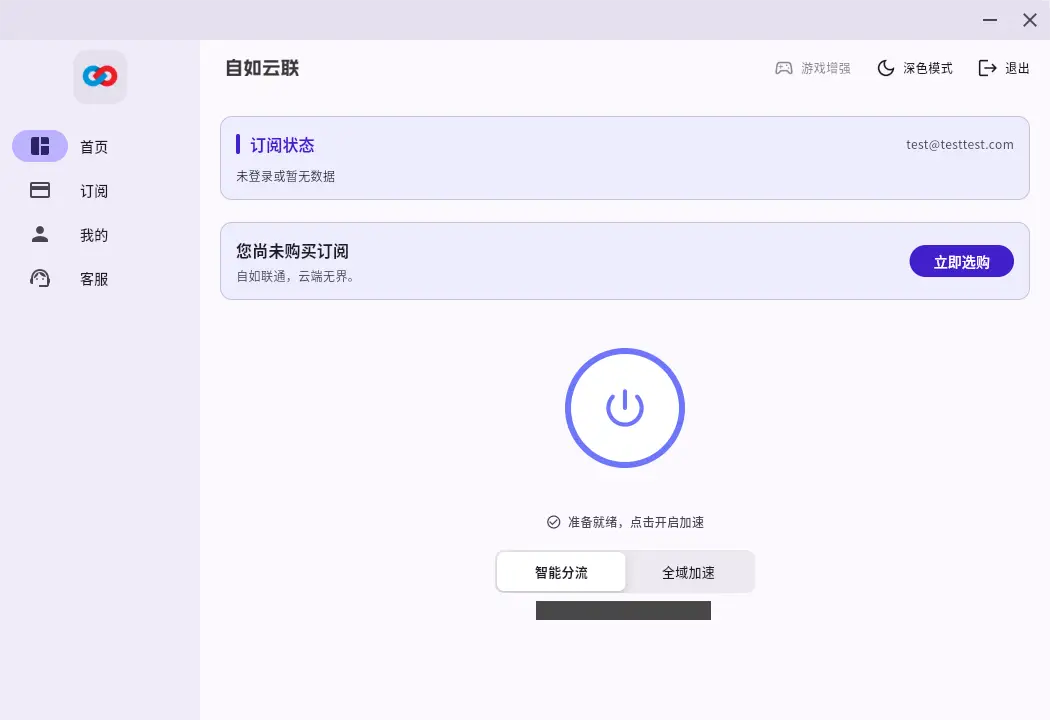Click the dark progress bar below the mode tabs
Image resolution: width=1050 pixels, height=720 pixels.
pyautogui.click(x=623, y=610)
